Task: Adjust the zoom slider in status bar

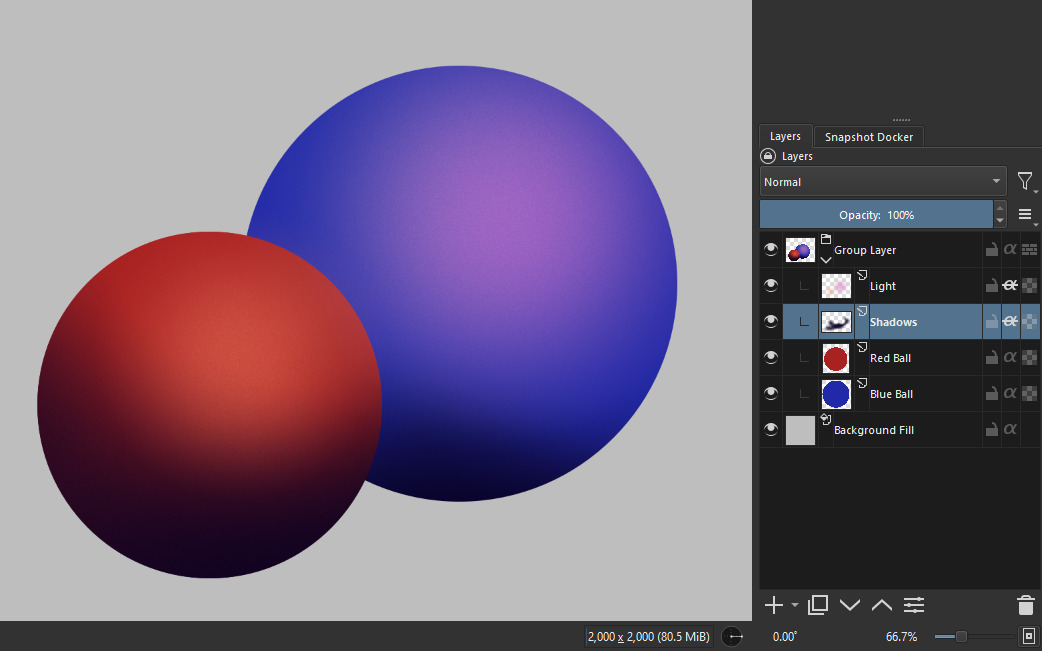Action: [961, 636]
